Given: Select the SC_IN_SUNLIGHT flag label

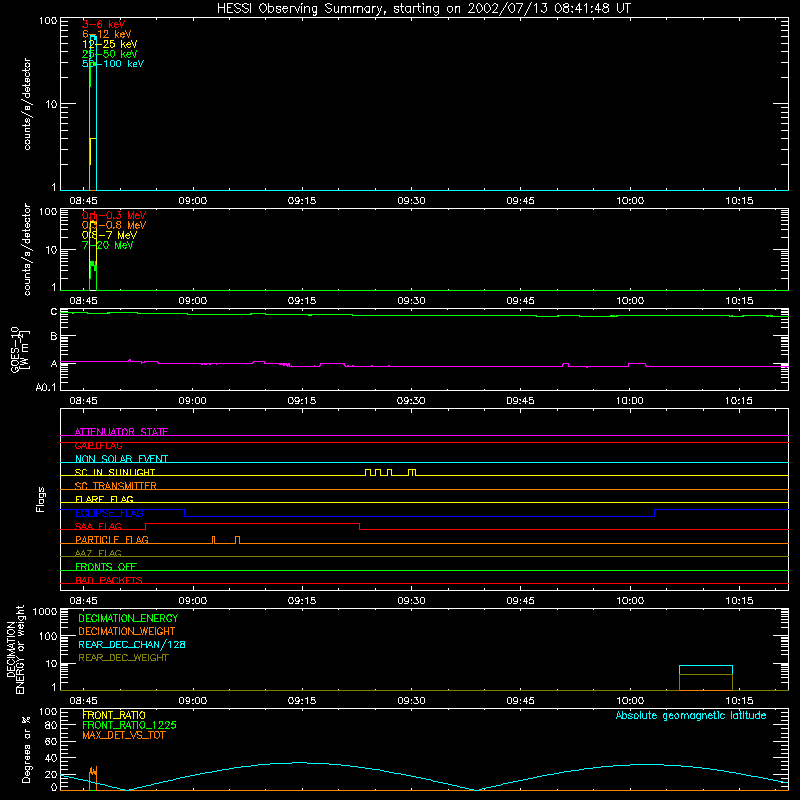Looking at the screenshot, I should pyautogui.click(x=115, y=472).
